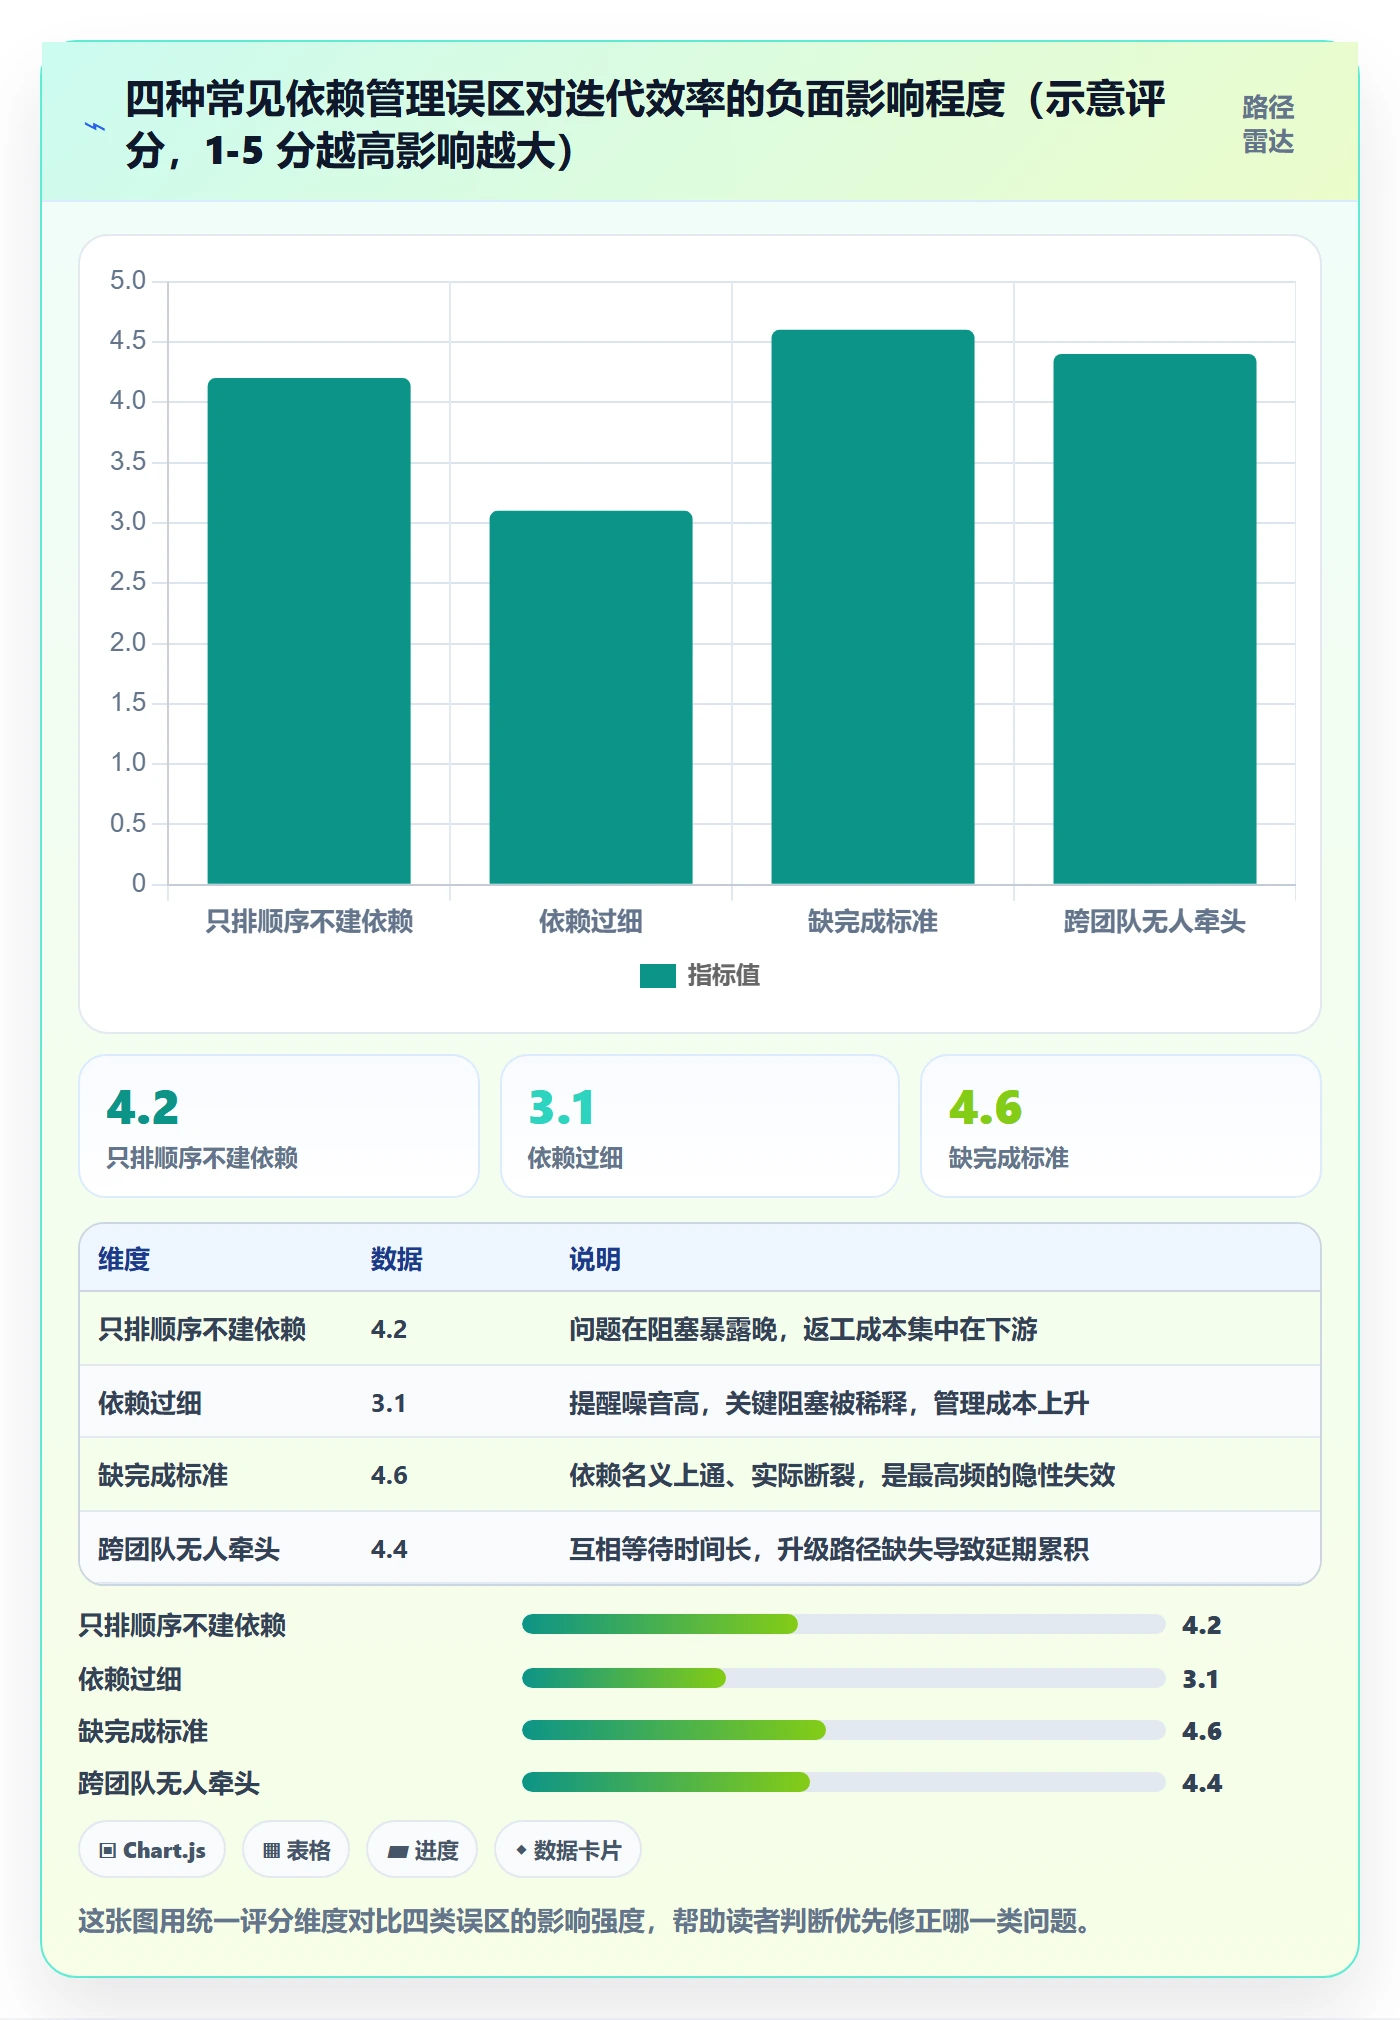Image resolution: width=1400 pixels, height=2020 pixels.
Task: Click the 缺完成标准 x-axis label
Action: click(x=873, y=921)
